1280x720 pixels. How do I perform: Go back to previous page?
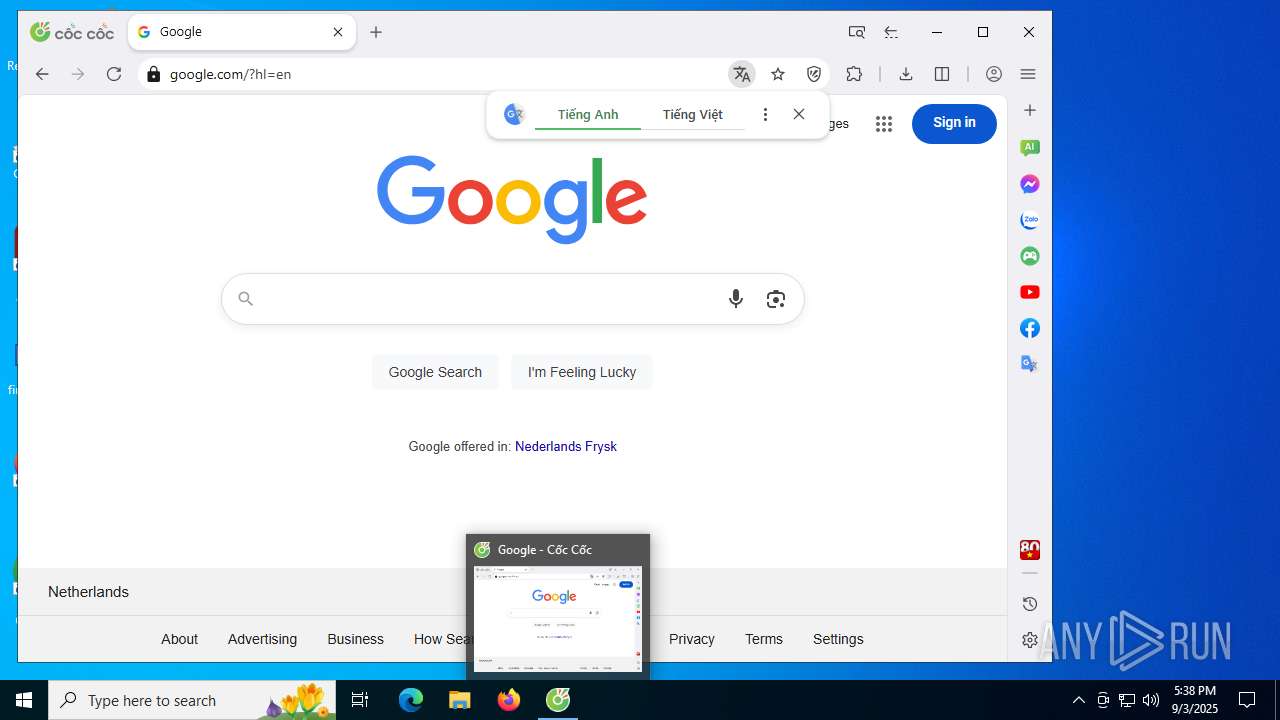(42, 74)
